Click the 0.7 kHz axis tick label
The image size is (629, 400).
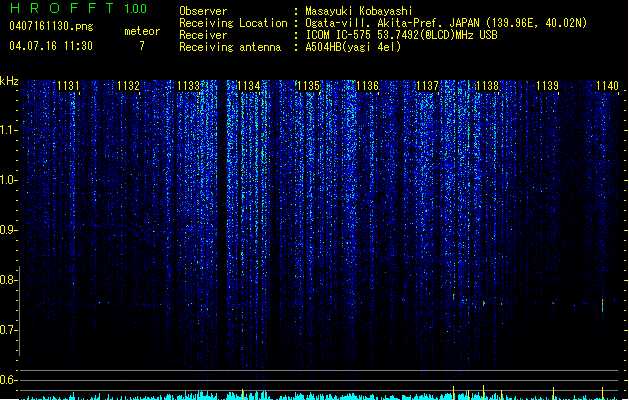[x=9, y=330]
